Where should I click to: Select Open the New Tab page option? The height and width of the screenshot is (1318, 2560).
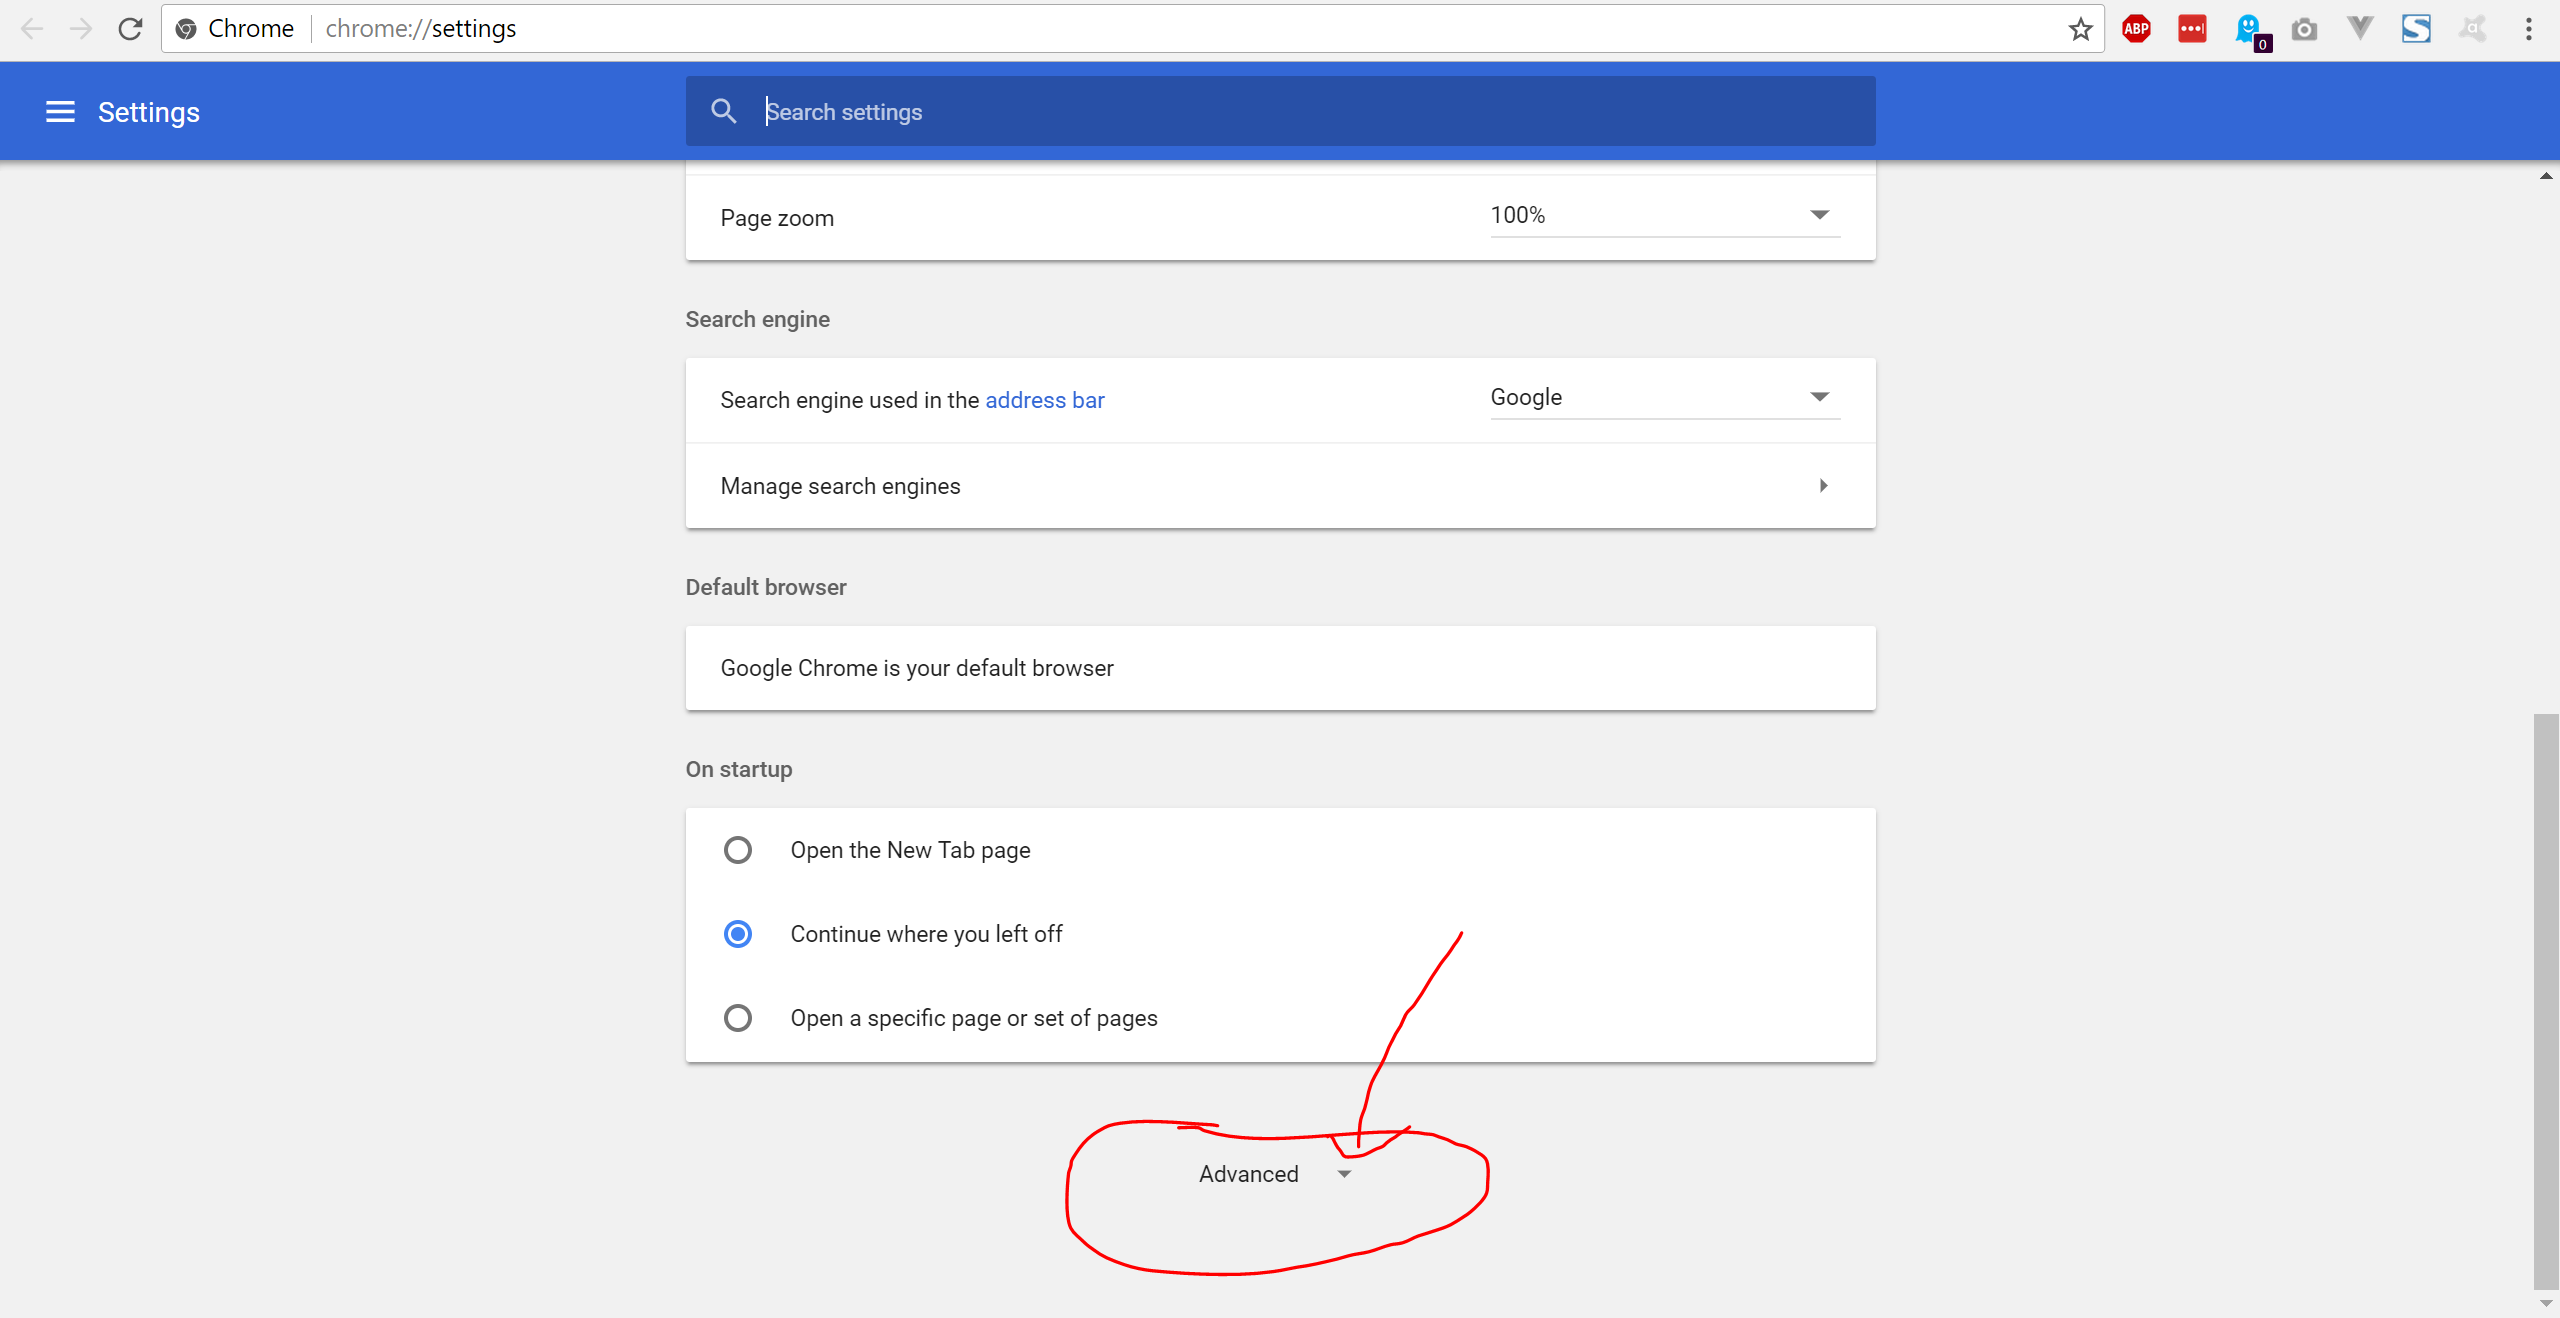point(738,850)
